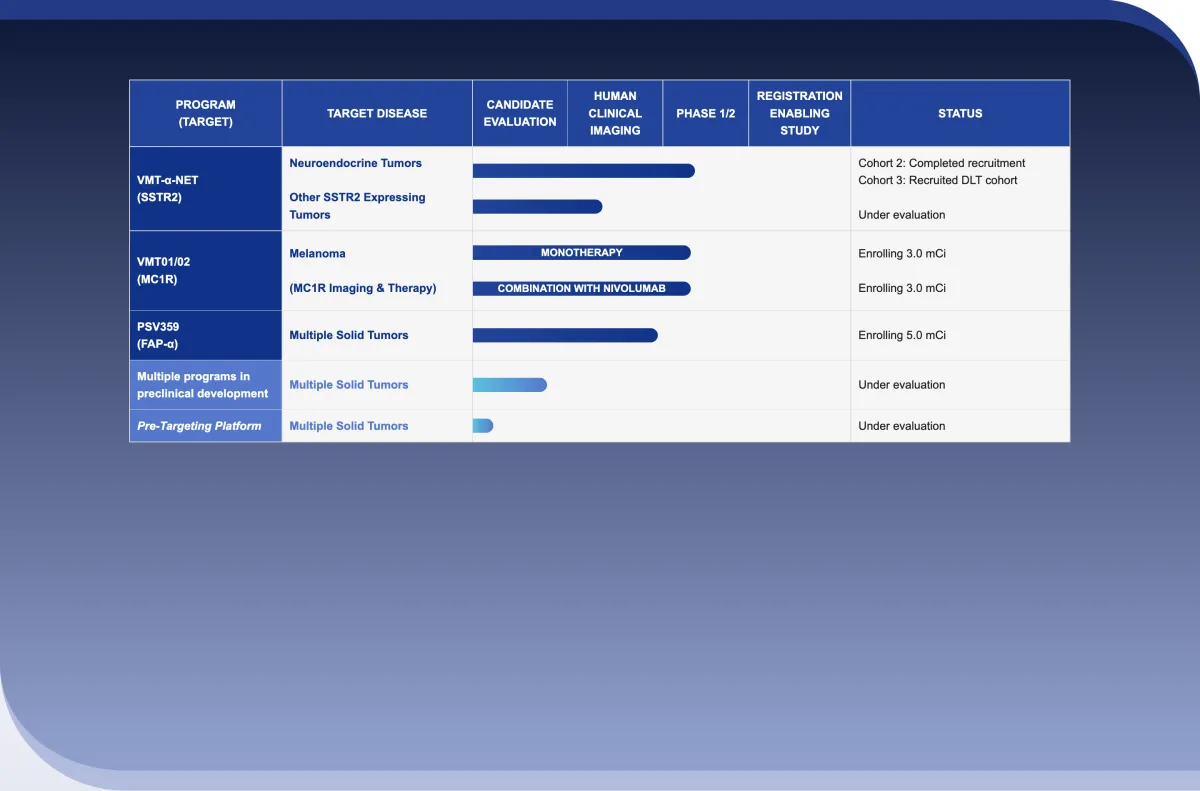The width and height of the screenshot is (1200, 791).
Task: Click the Neuroendocrine Tumors disease label
Action: (355, 163)
